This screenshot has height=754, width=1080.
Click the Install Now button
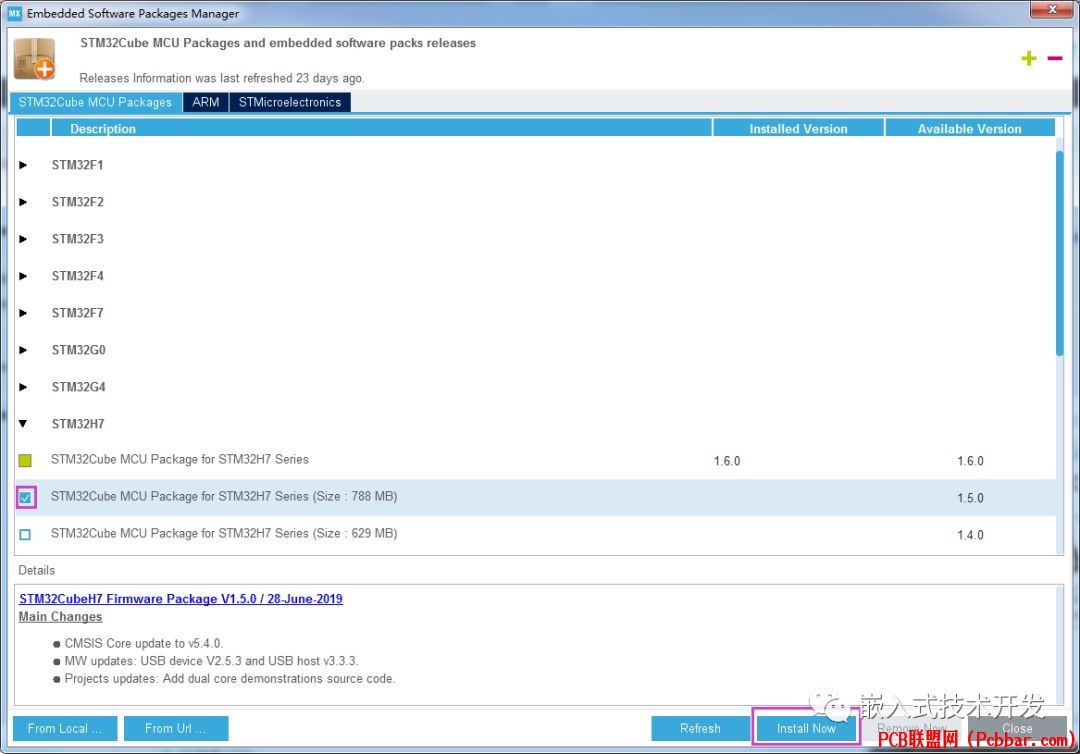pyautogui.click(x=806, y=729)
